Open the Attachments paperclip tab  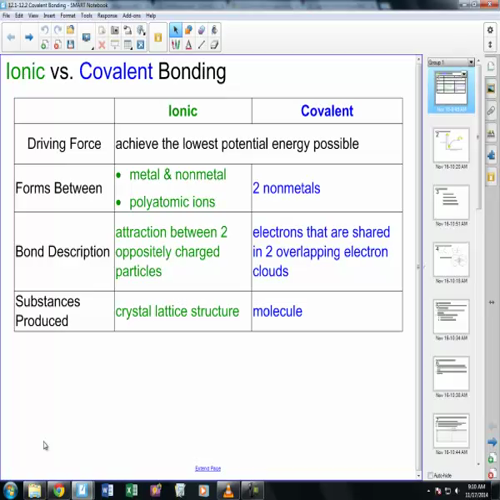(x=491, y=111)
